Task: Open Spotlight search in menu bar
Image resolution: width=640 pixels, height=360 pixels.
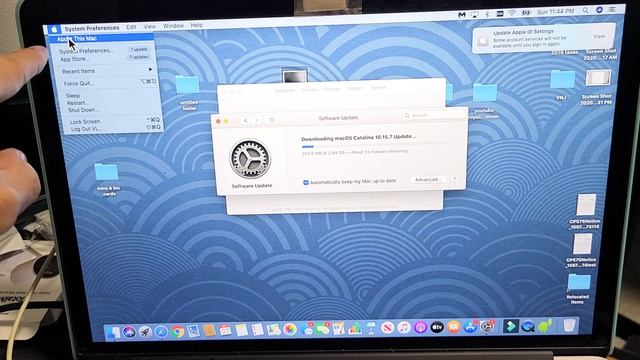Action: tap(585, 11)
